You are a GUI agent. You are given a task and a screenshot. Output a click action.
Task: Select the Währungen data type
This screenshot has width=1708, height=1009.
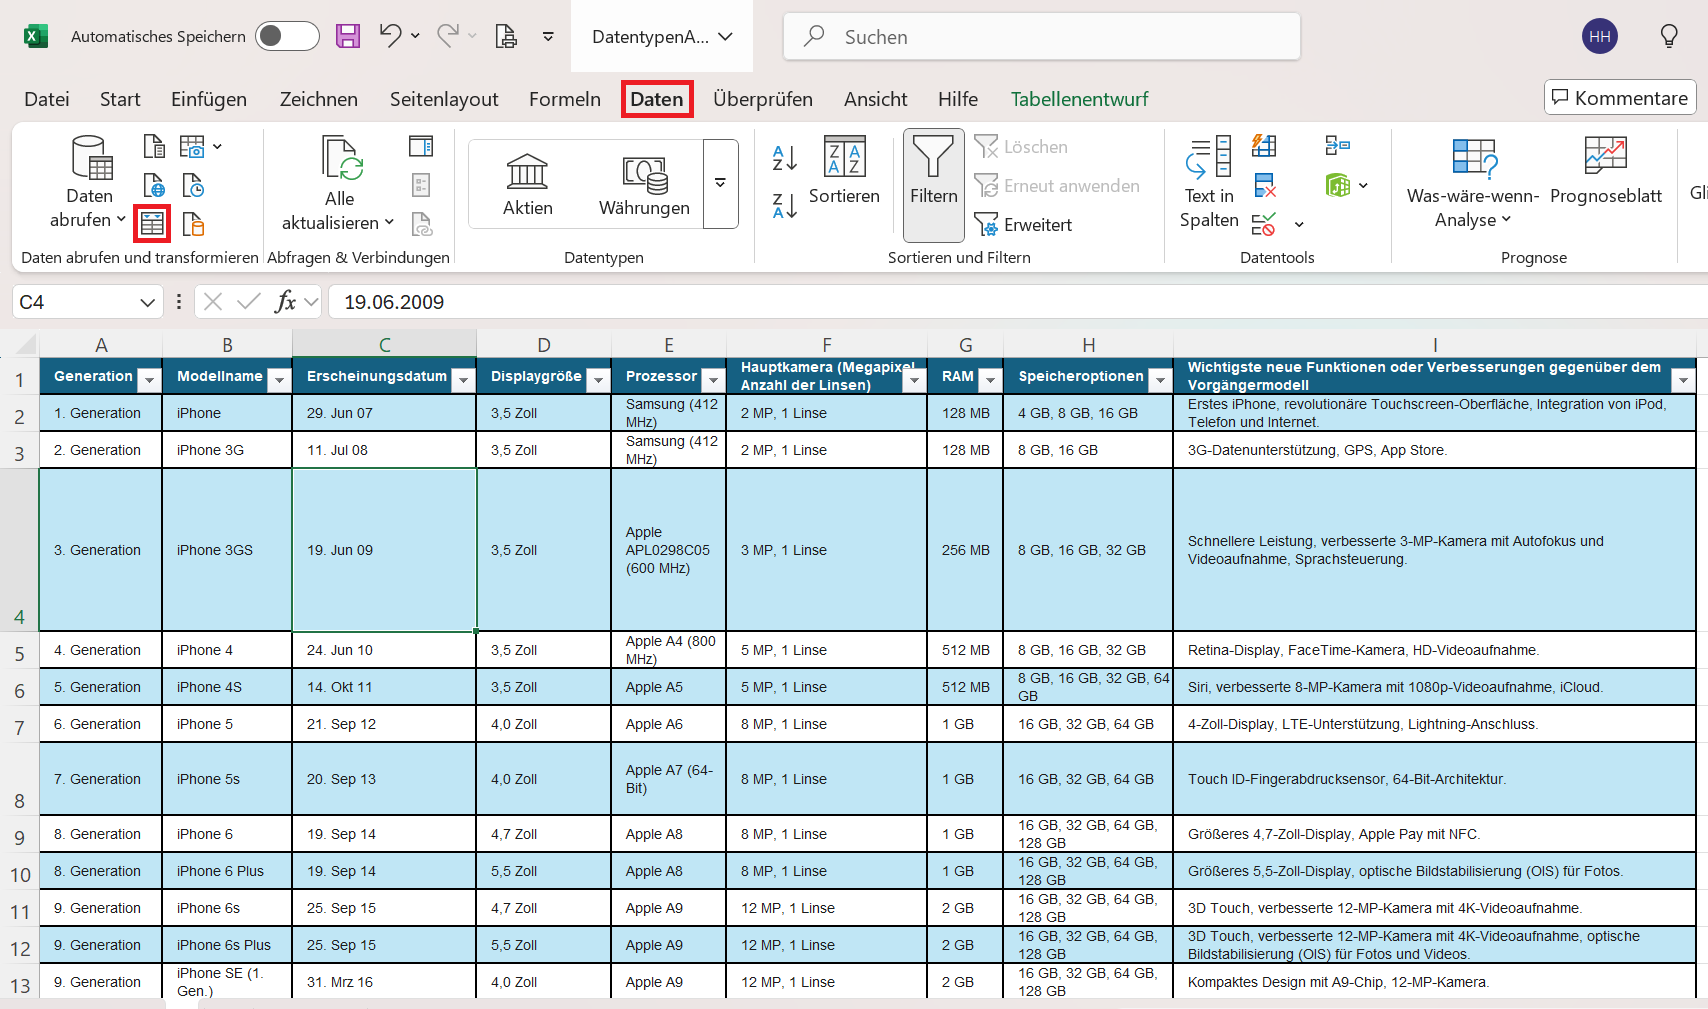(x=644, y=185)
